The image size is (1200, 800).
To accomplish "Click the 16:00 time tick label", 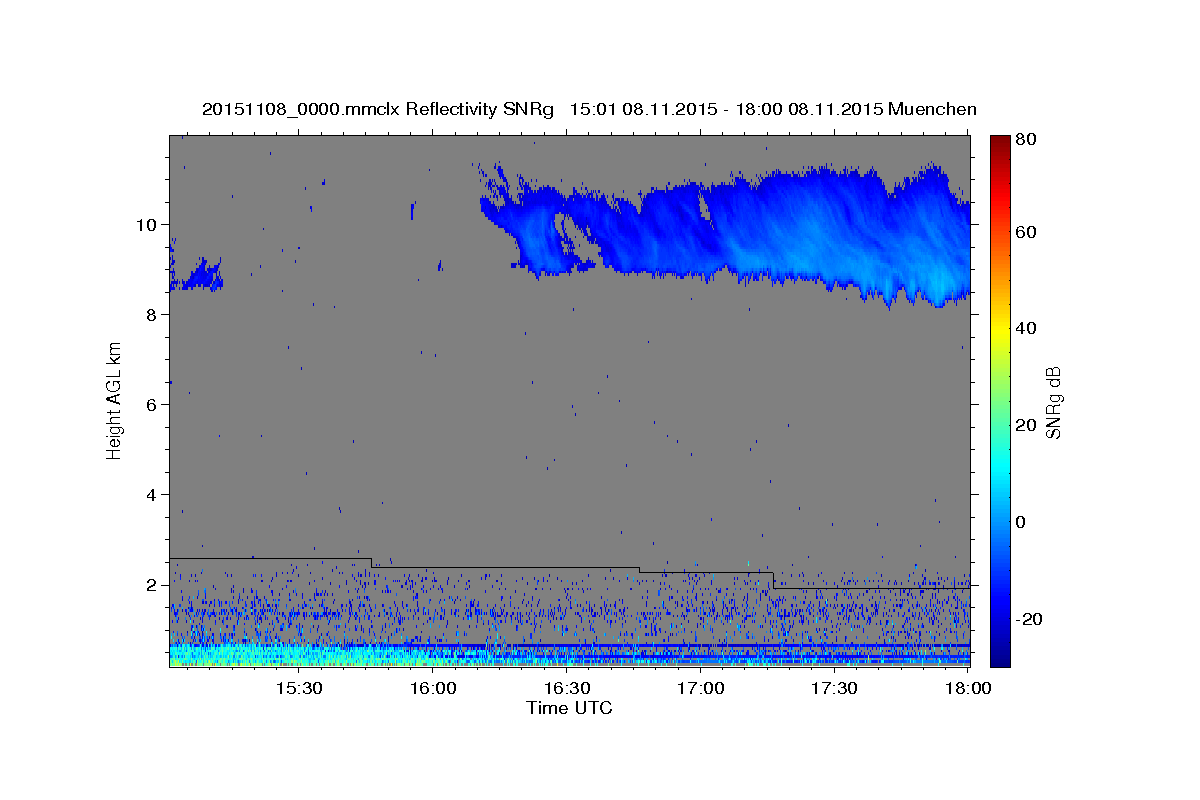I will (433, 689).
